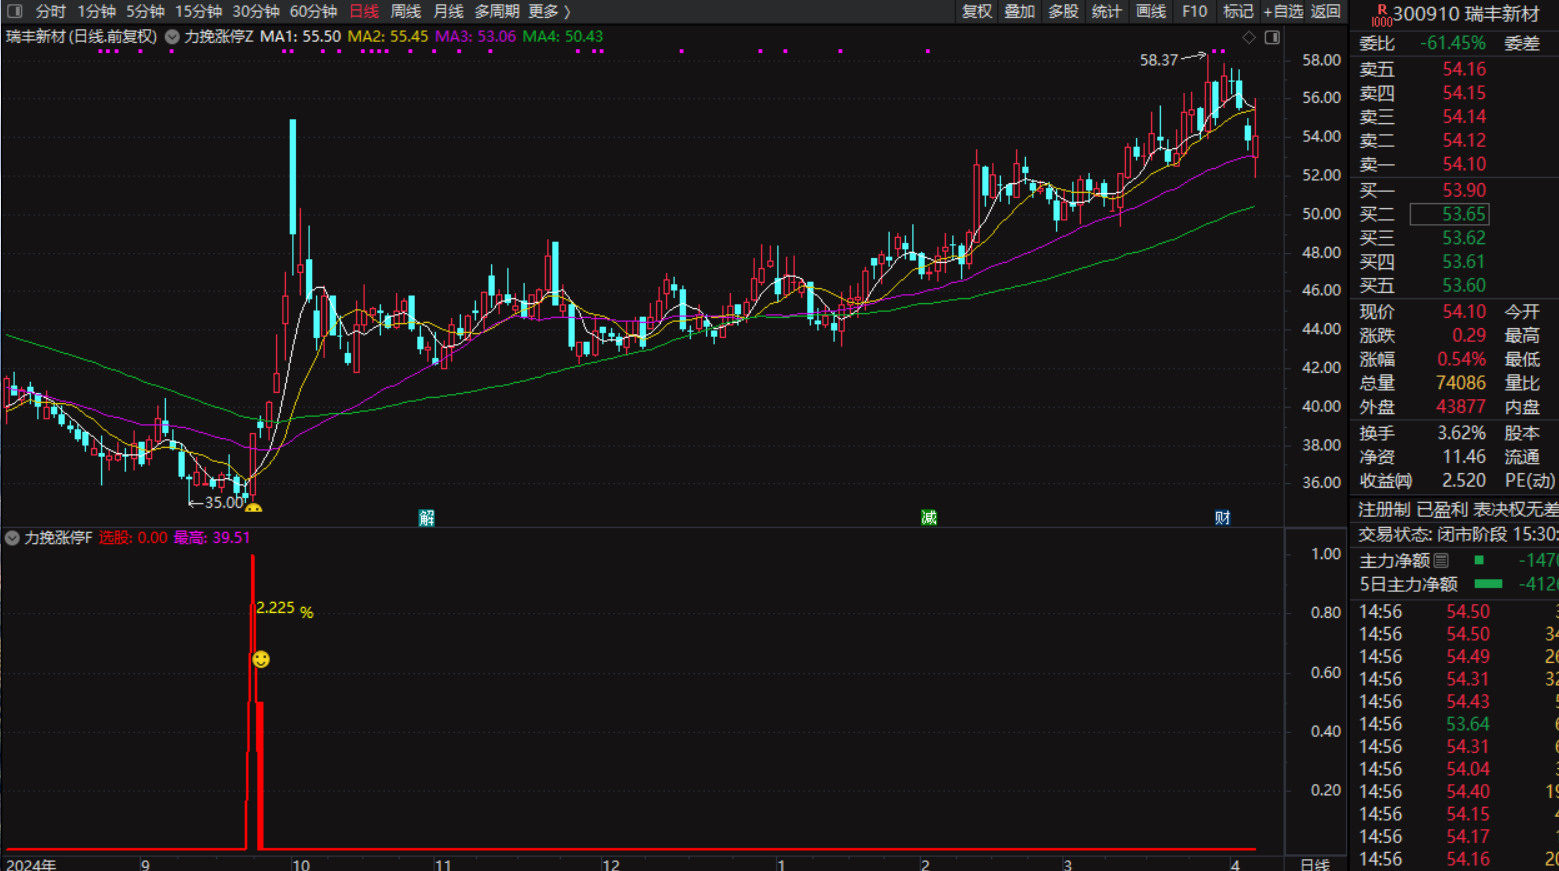Viewport: 1559px width, 871px height.
Task: Click the diamond marker icon above the chart
Action: click(x=1249, y=37)
